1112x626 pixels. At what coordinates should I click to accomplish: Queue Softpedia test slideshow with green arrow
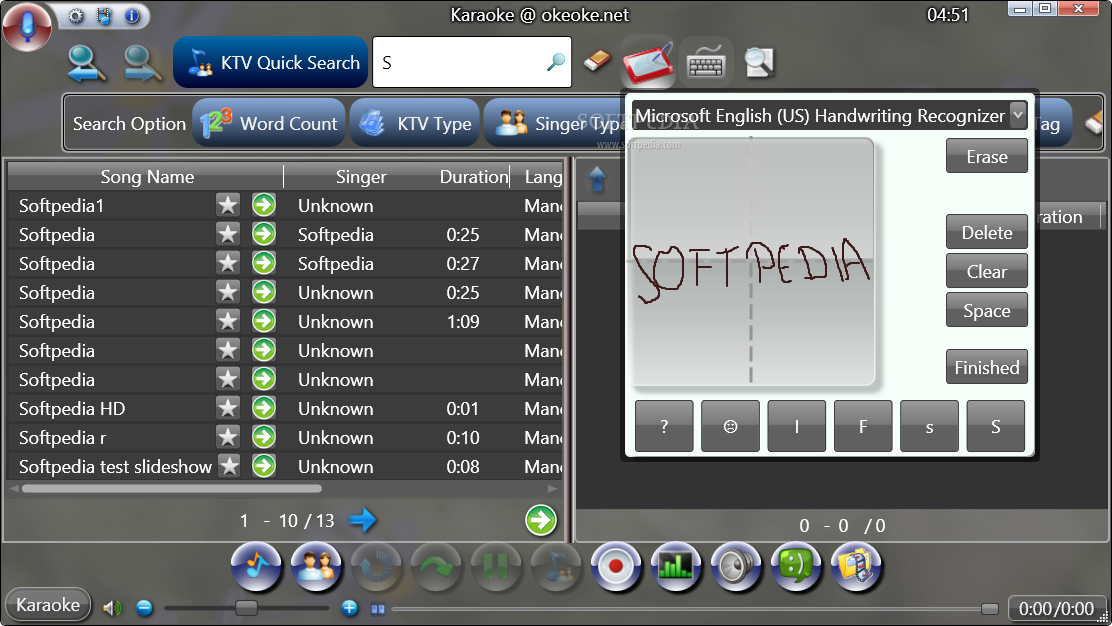pyautogui.click(x=264, y=466)
